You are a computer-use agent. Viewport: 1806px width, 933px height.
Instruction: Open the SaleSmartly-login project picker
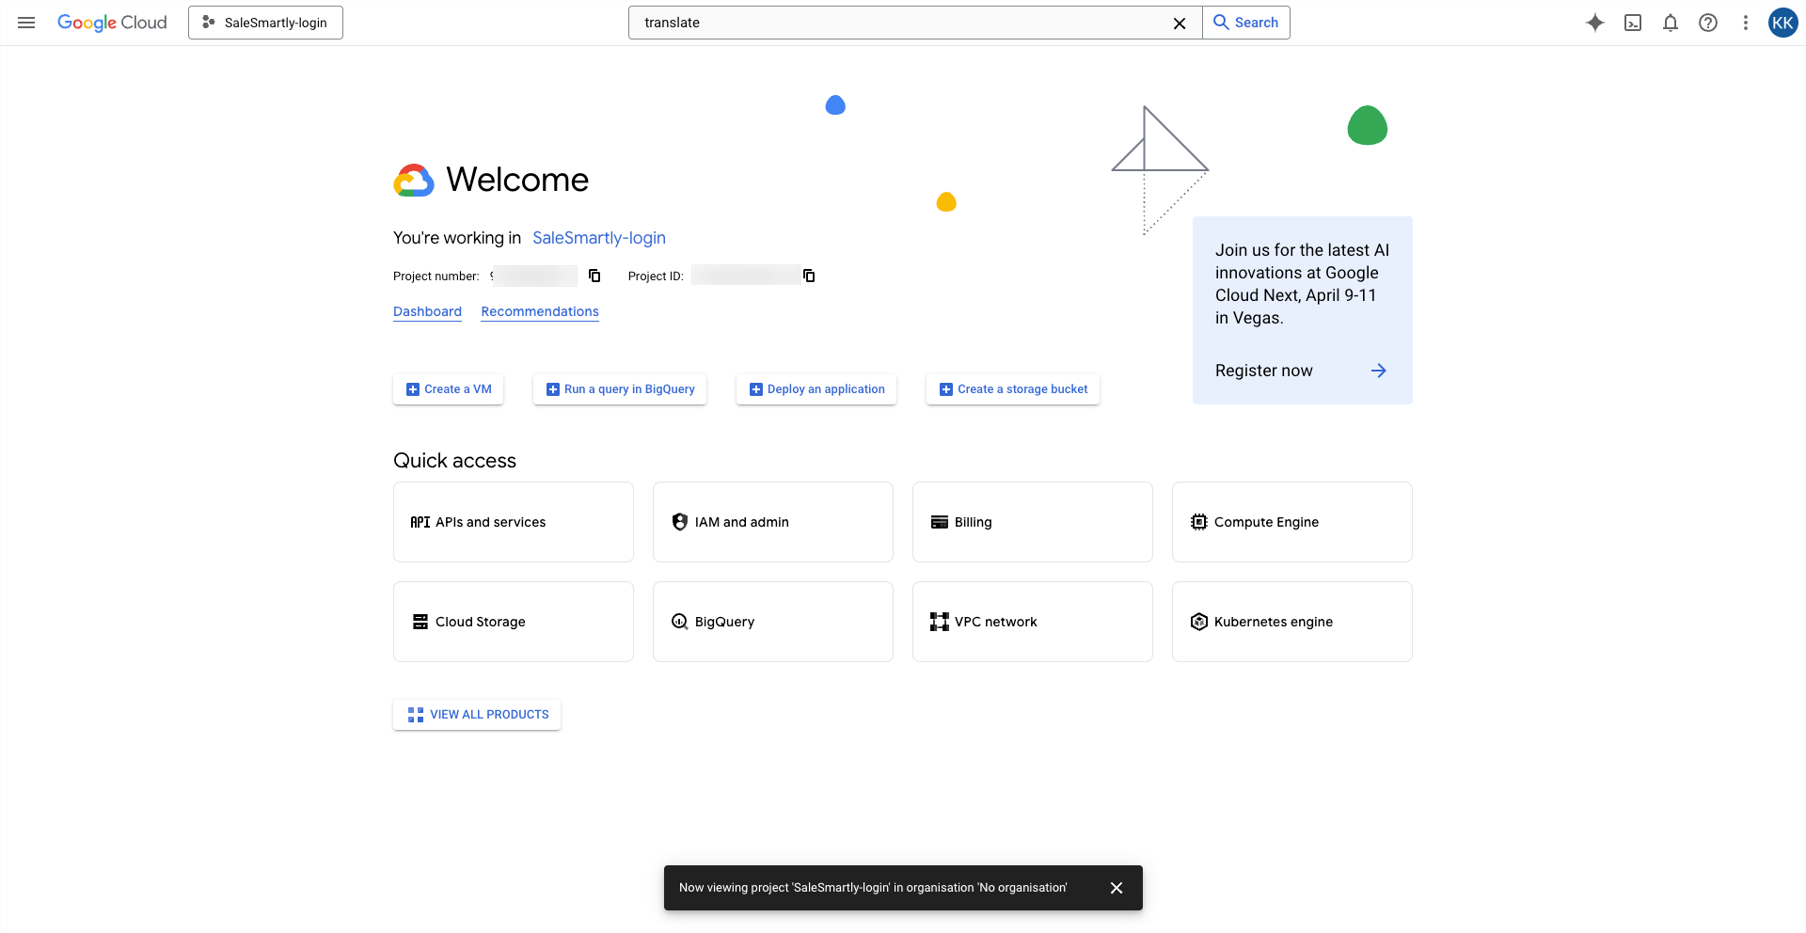click(265, 23)
